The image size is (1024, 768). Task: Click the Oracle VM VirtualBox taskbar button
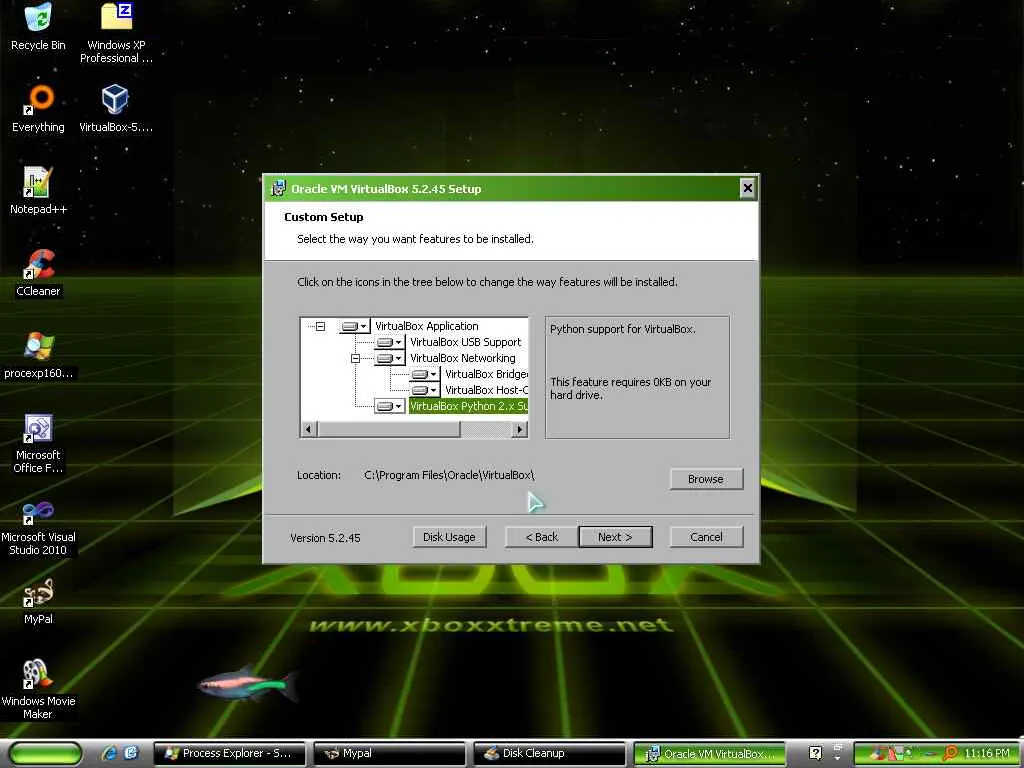click(x=709, y=753)
